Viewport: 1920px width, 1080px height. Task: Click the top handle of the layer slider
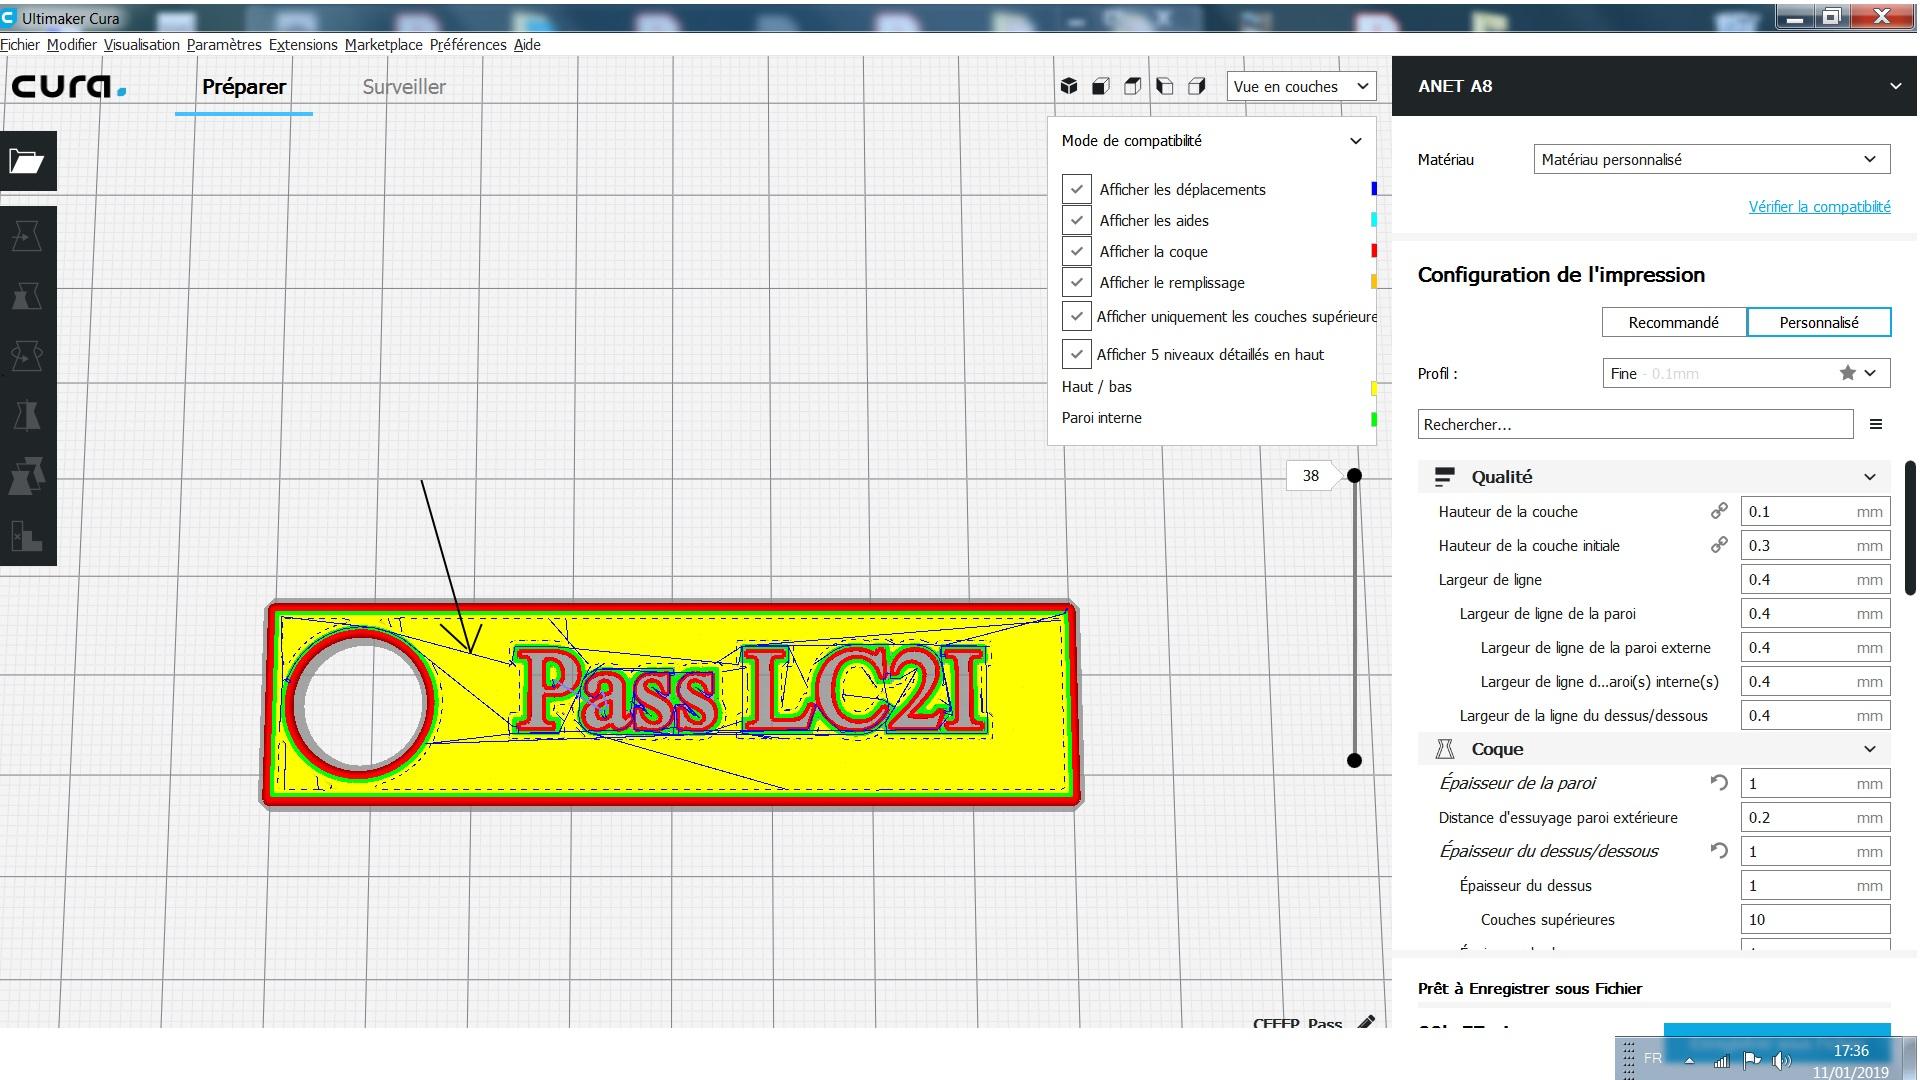pos(1354,475)
